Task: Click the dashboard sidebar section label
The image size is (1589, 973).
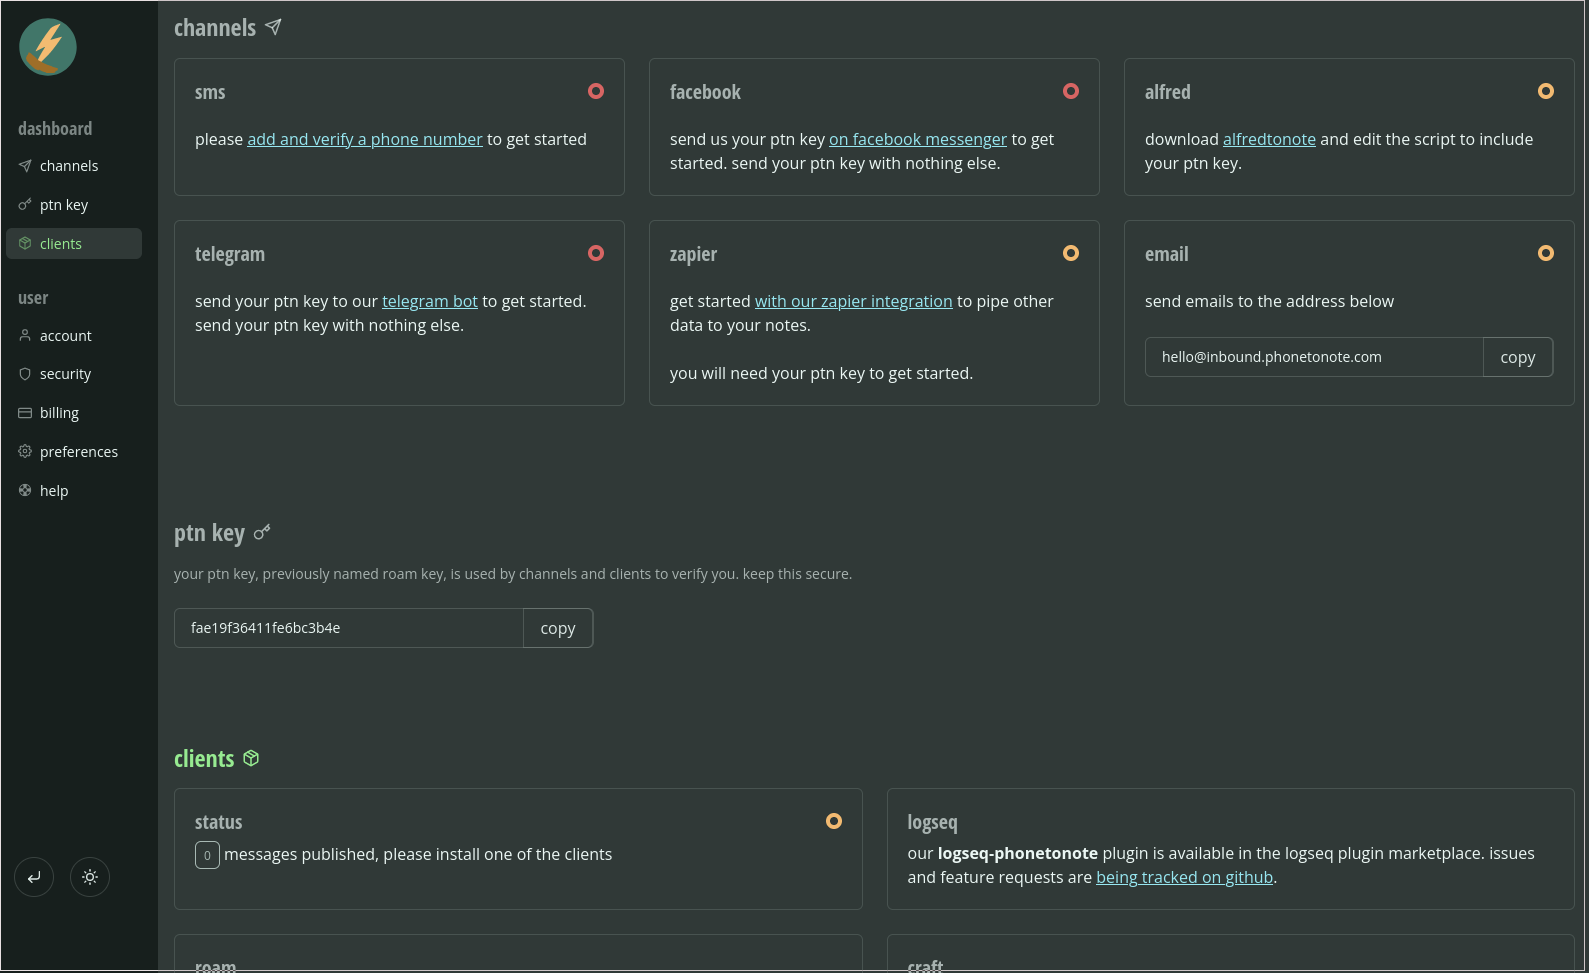Action: click(55, 128)
